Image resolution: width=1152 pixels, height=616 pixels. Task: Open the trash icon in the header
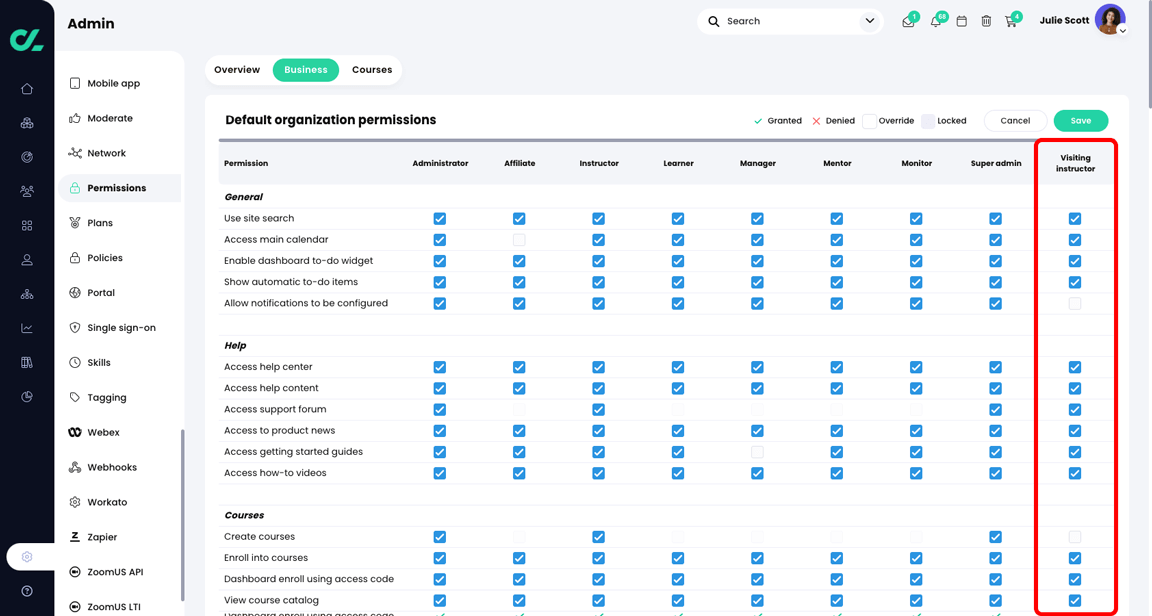tap(986, 19)
